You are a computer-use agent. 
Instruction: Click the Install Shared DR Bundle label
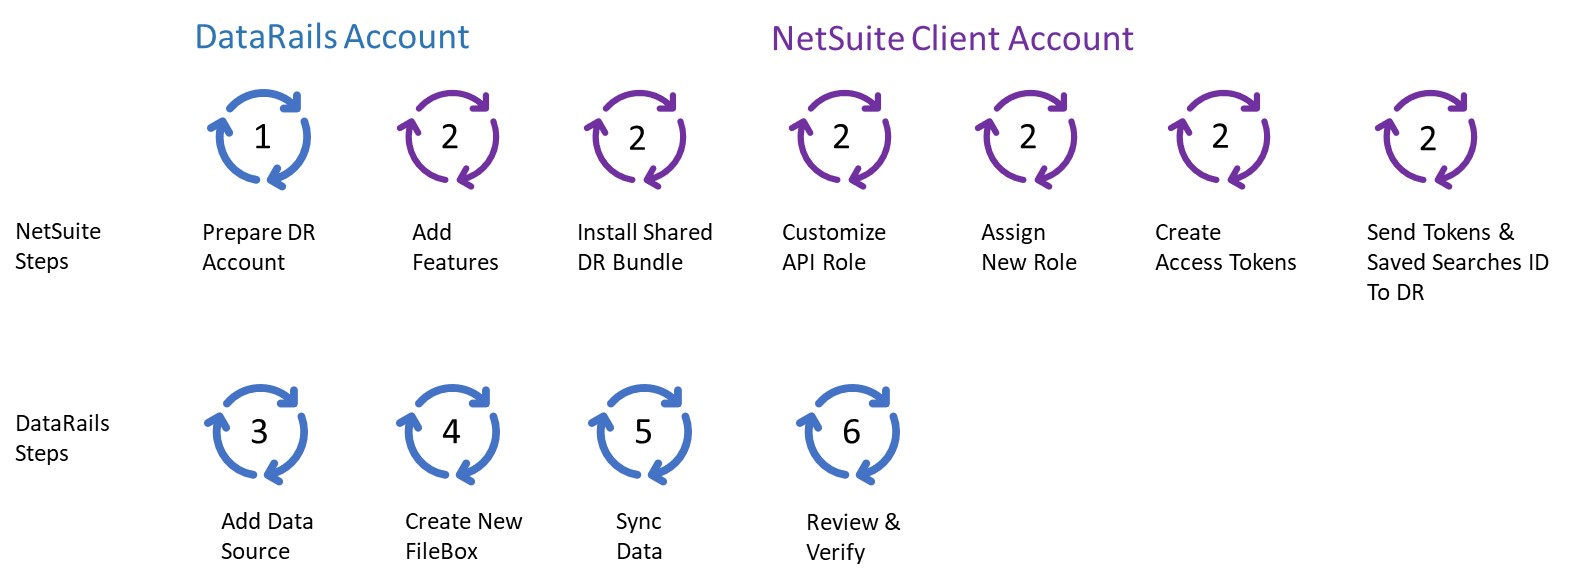pyautogui.click(x=645, y=247)
